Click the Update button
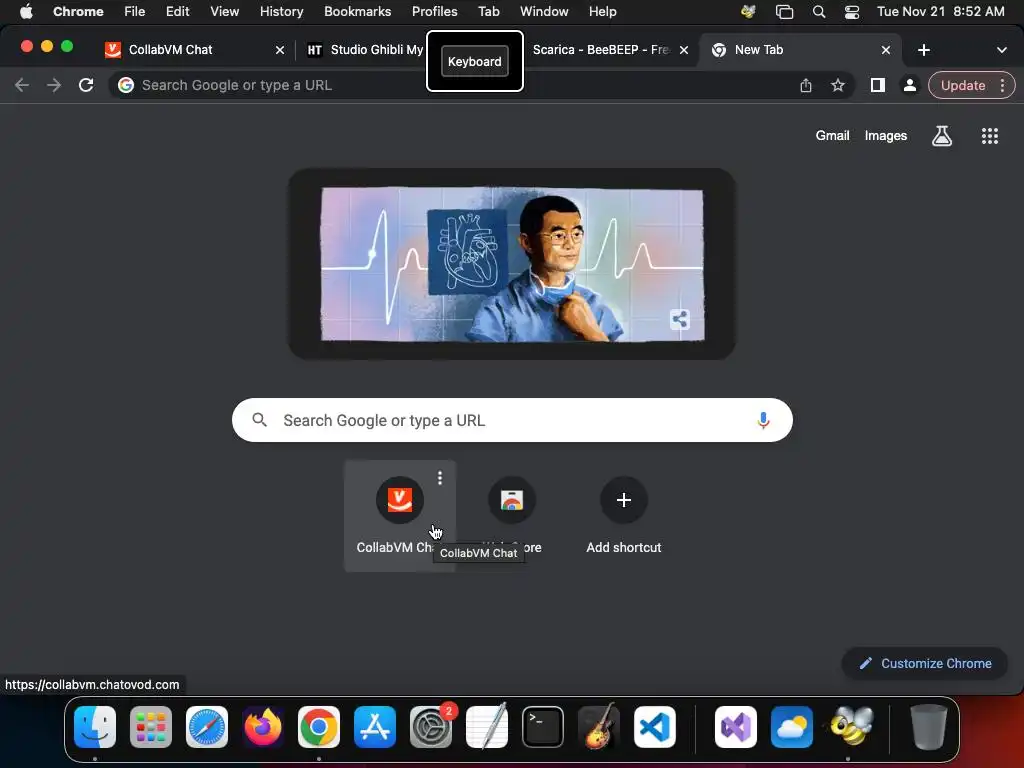Image resolution: width=1024 pixels, height=768 pixels. click(963, 85)
